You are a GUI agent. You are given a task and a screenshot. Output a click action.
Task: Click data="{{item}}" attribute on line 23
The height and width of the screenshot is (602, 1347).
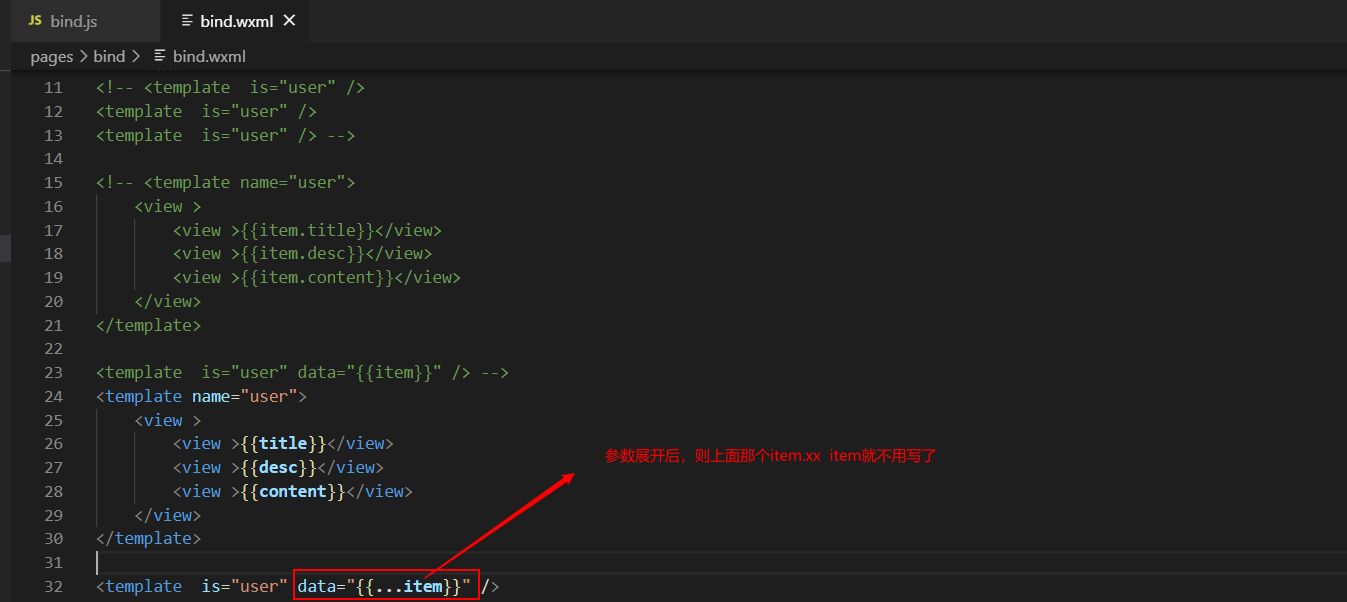click(369, 373)
